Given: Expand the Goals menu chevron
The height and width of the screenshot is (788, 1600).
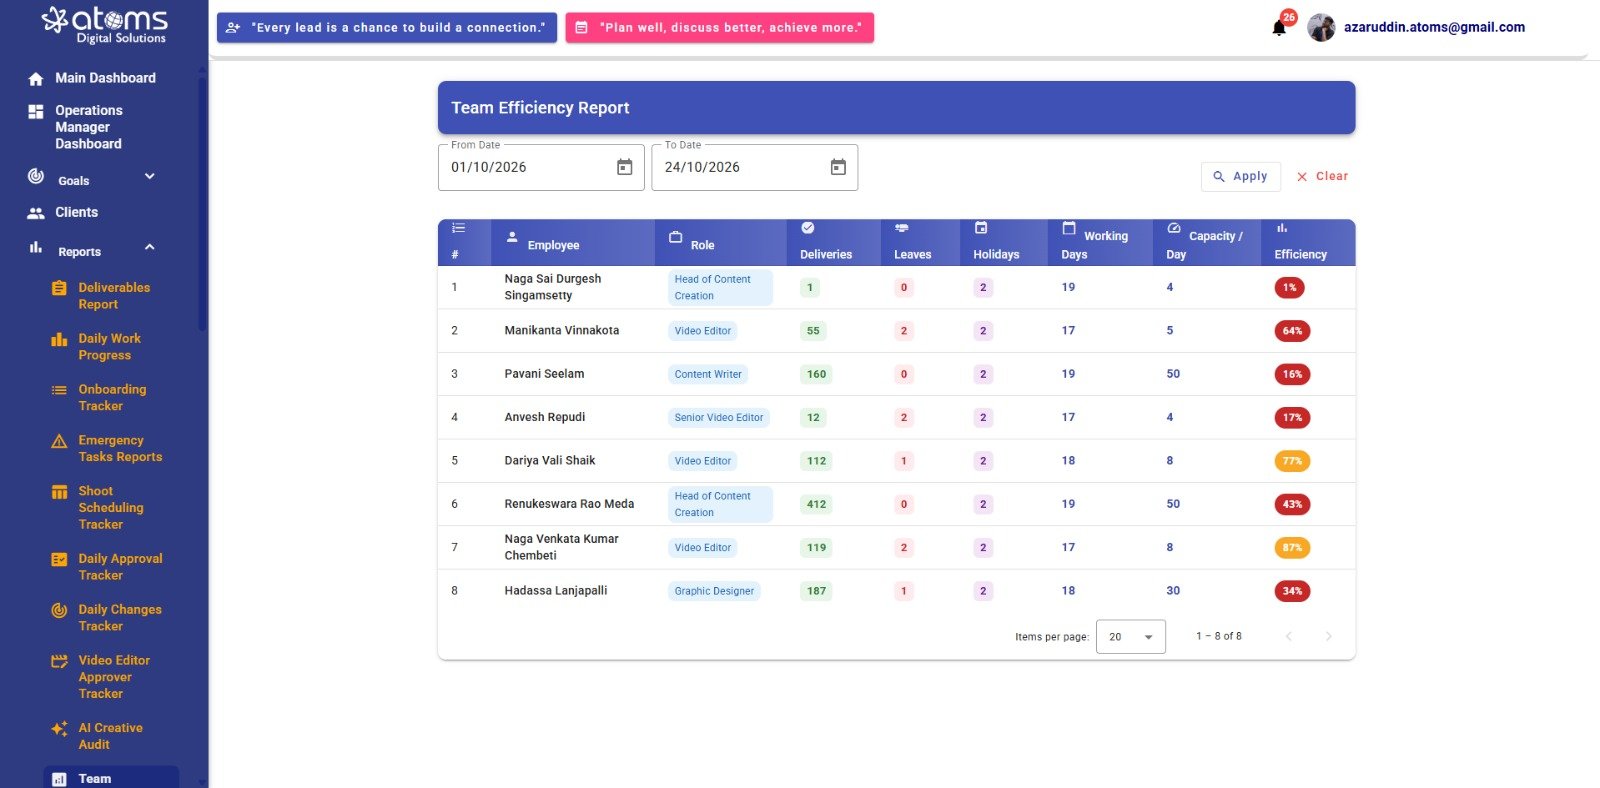Looking at the screenshot, I should [150, 177].
